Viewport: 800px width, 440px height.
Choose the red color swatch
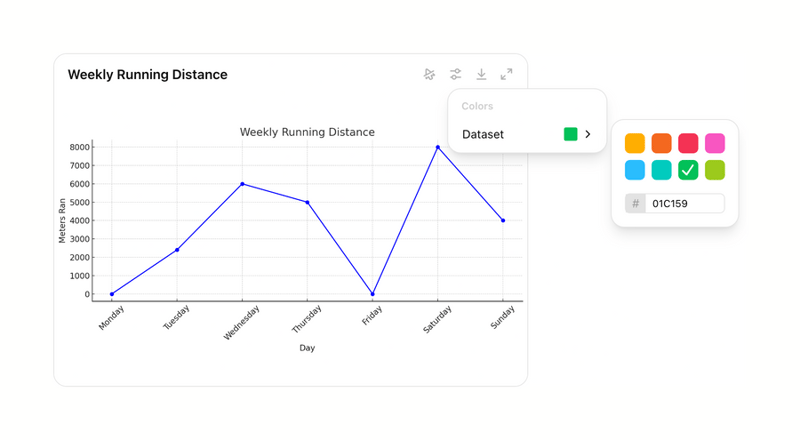[688, 143]
